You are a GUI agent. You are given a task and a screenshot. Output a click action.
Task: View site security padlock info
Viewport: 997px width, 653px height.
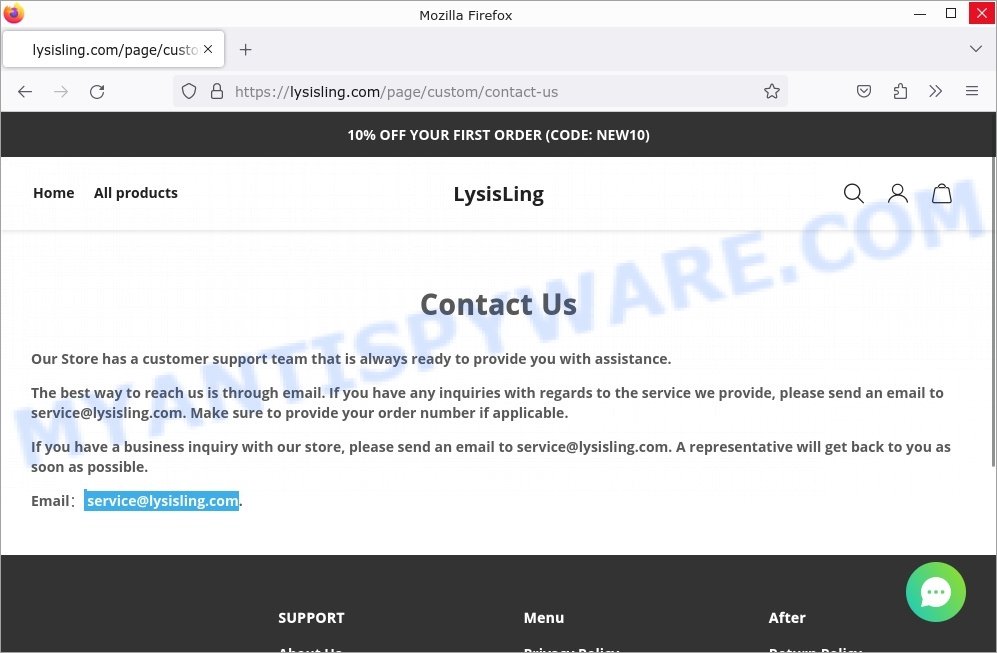pyautogui.click(x=217, y=92)
